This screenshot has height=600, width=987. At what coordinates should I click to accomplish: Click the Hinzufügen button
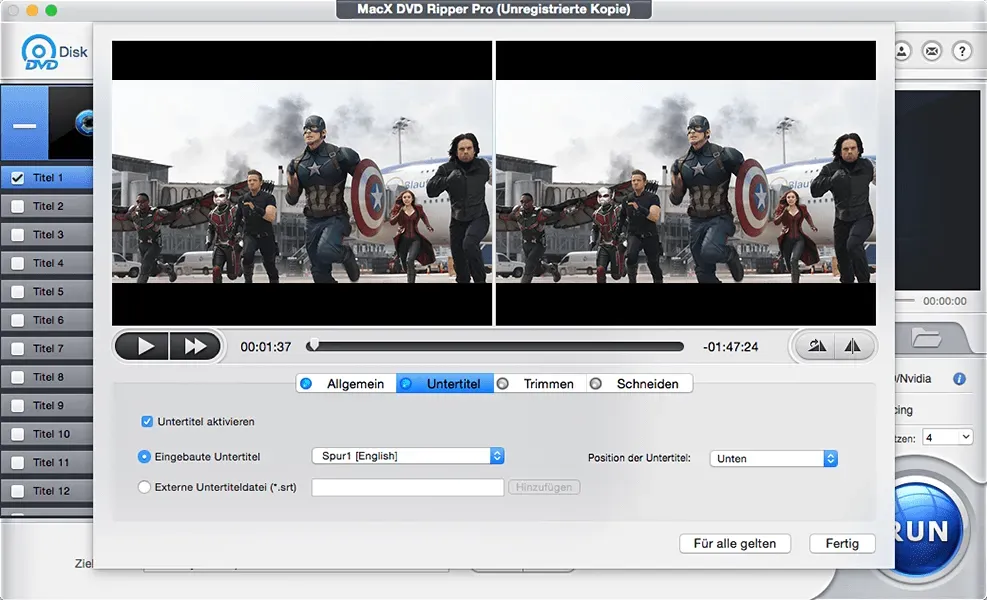[544, 487]
